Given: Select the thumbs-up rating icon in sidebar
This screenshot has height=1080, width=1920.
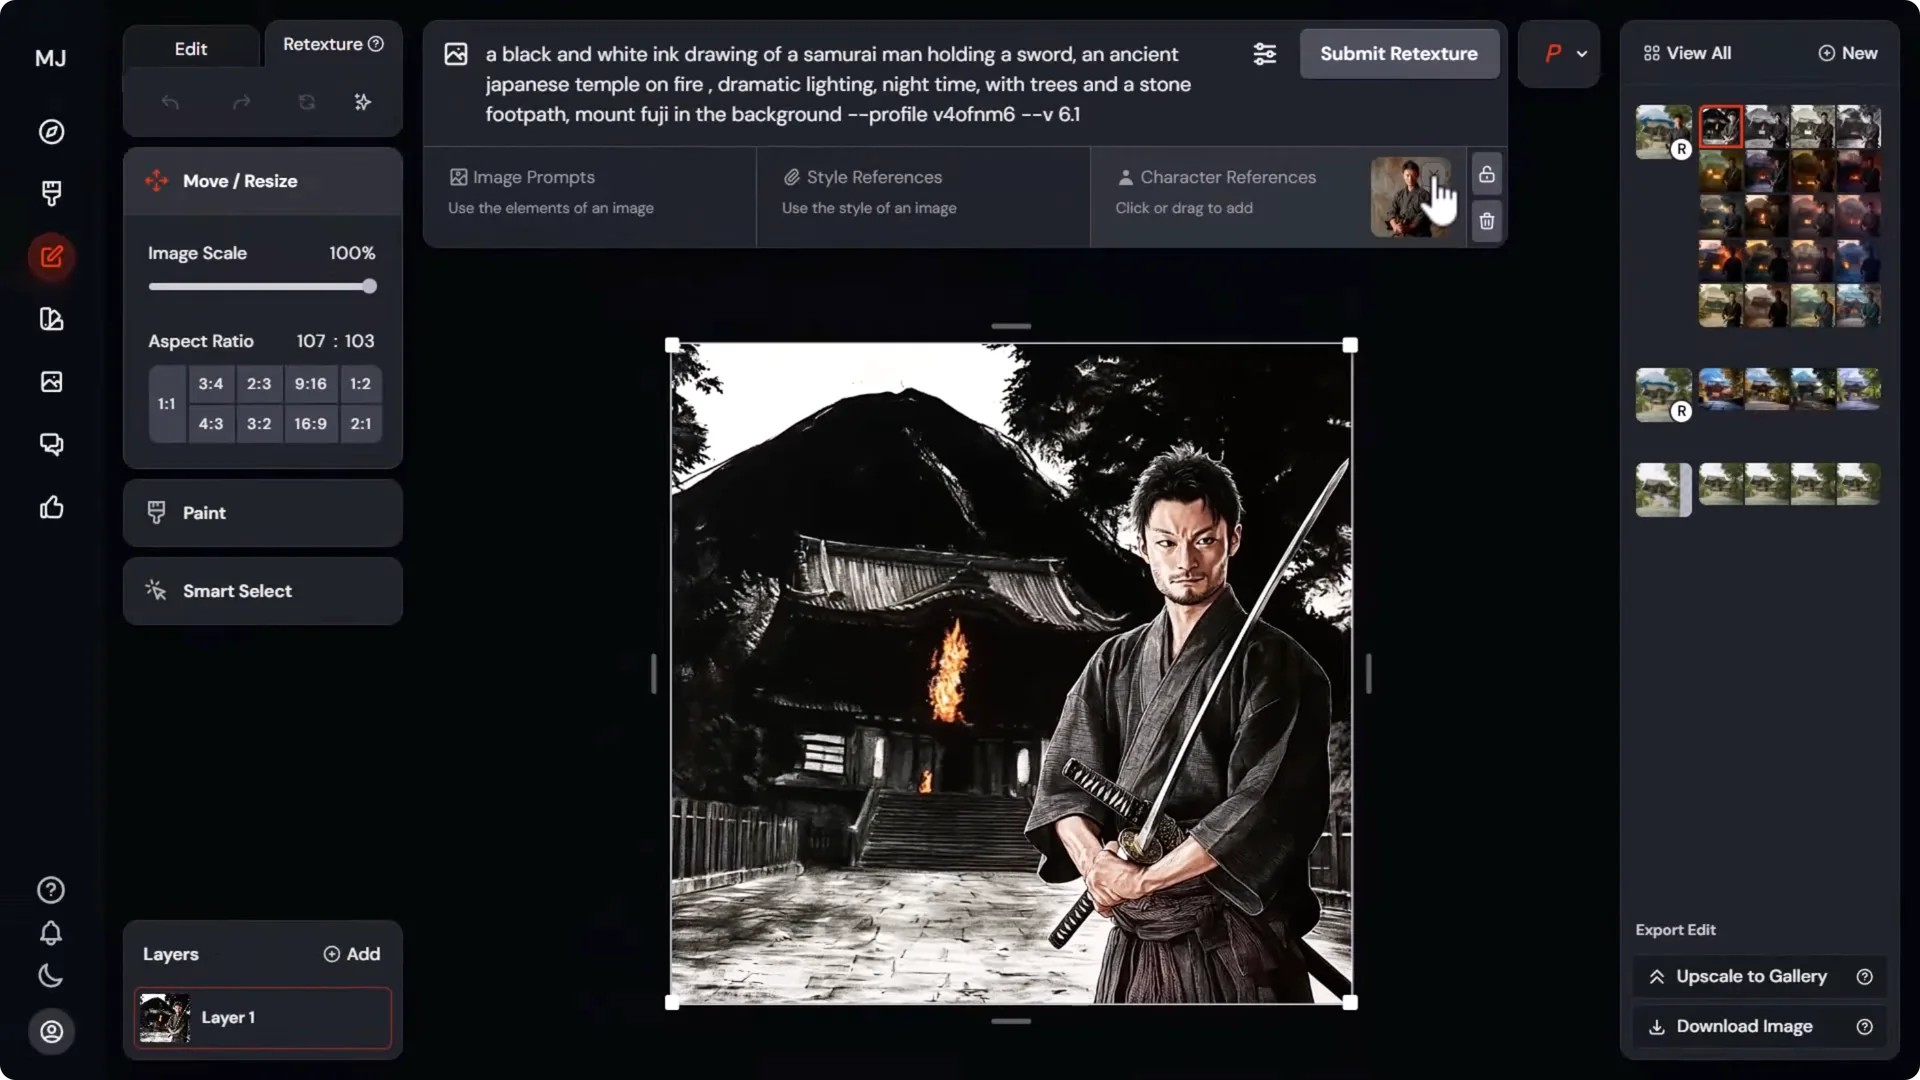Looking at the screenshot, I should [51, 507].
